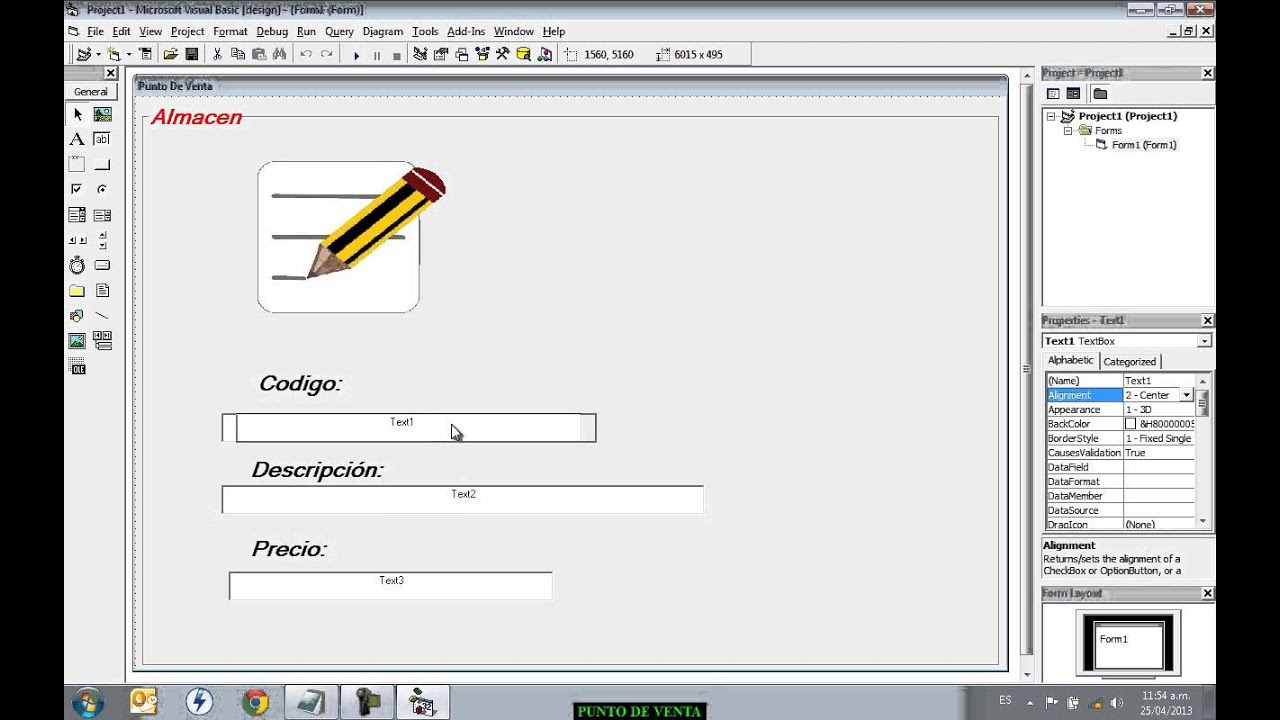This screenshot has height=720, width=1280.
Task: Click the Break pause toolbar button
Action: tap(377, 55)
